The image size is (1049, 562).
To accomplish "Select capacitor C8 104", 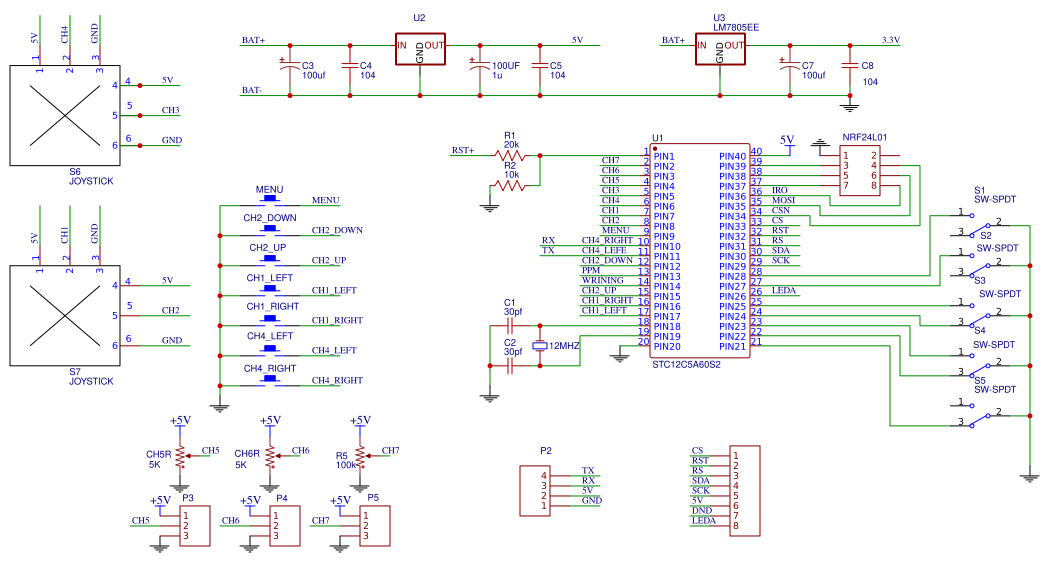I will (850, 66).
